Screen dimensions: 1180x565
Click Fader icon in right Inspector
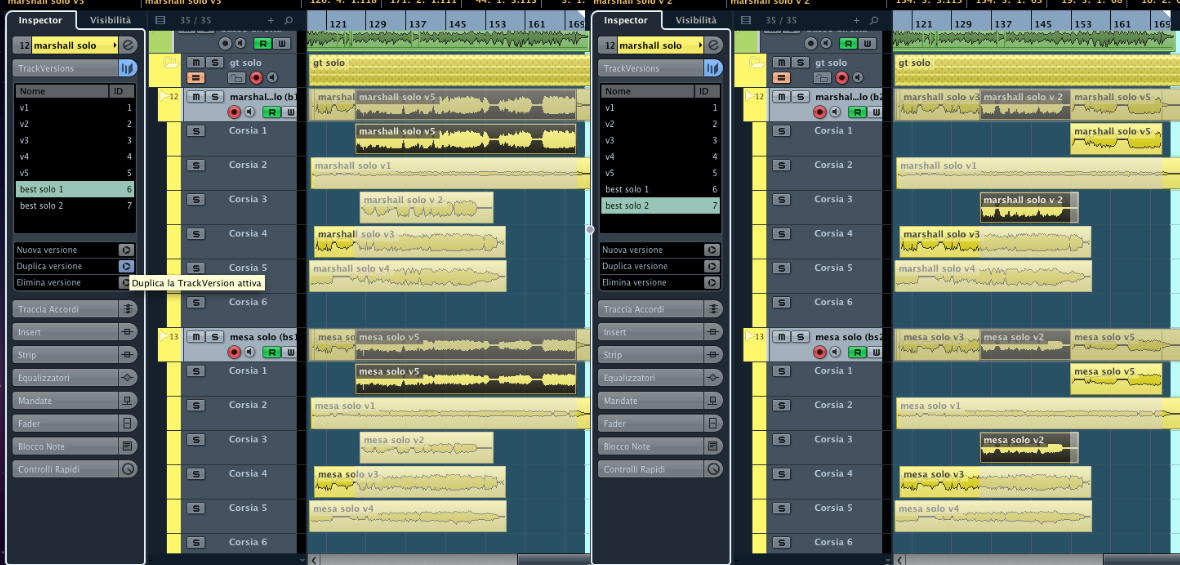coord(713,424)
